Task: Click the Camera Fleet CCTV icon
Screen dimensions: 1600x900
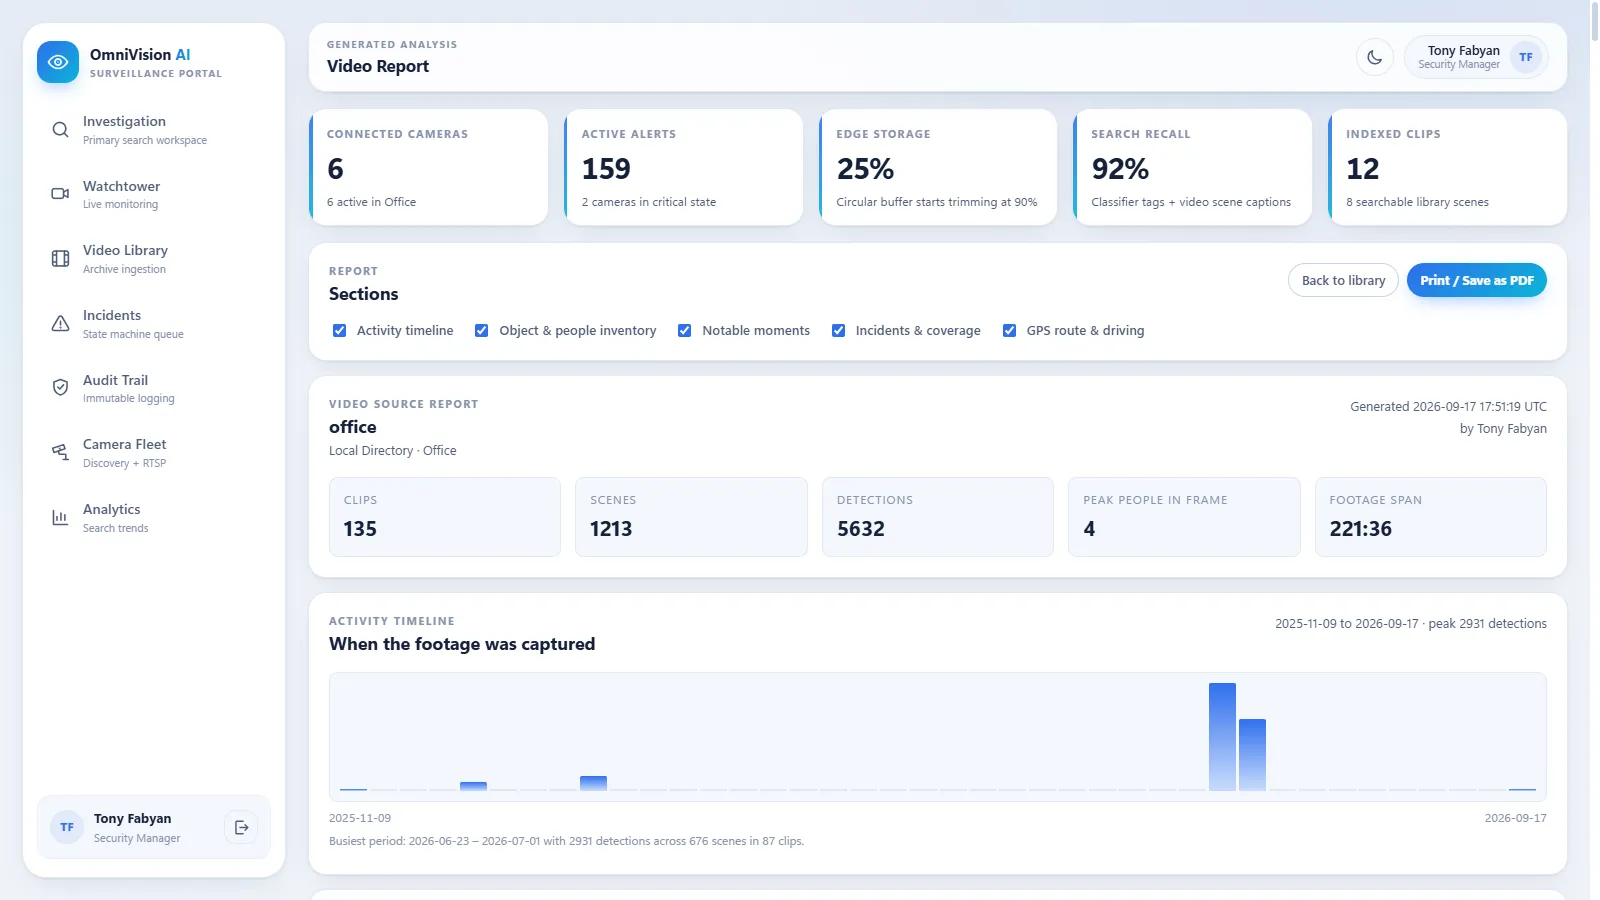Action: click(x=60, y=453)
